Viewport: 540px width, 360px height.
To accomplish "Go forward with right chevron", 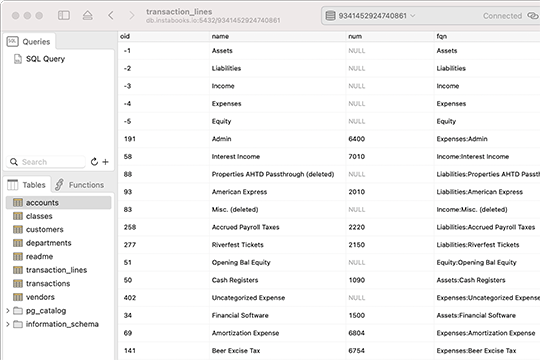I will 132,16.
